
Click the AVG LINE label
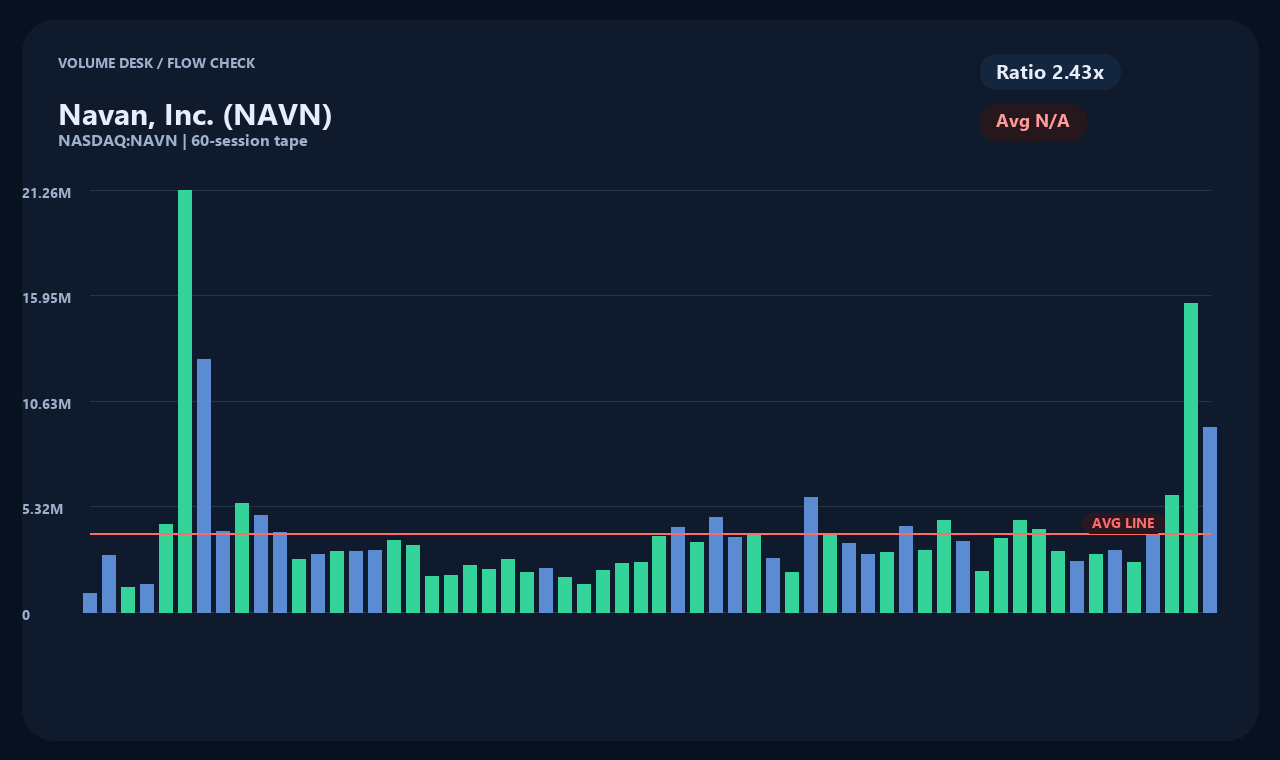1123,523
